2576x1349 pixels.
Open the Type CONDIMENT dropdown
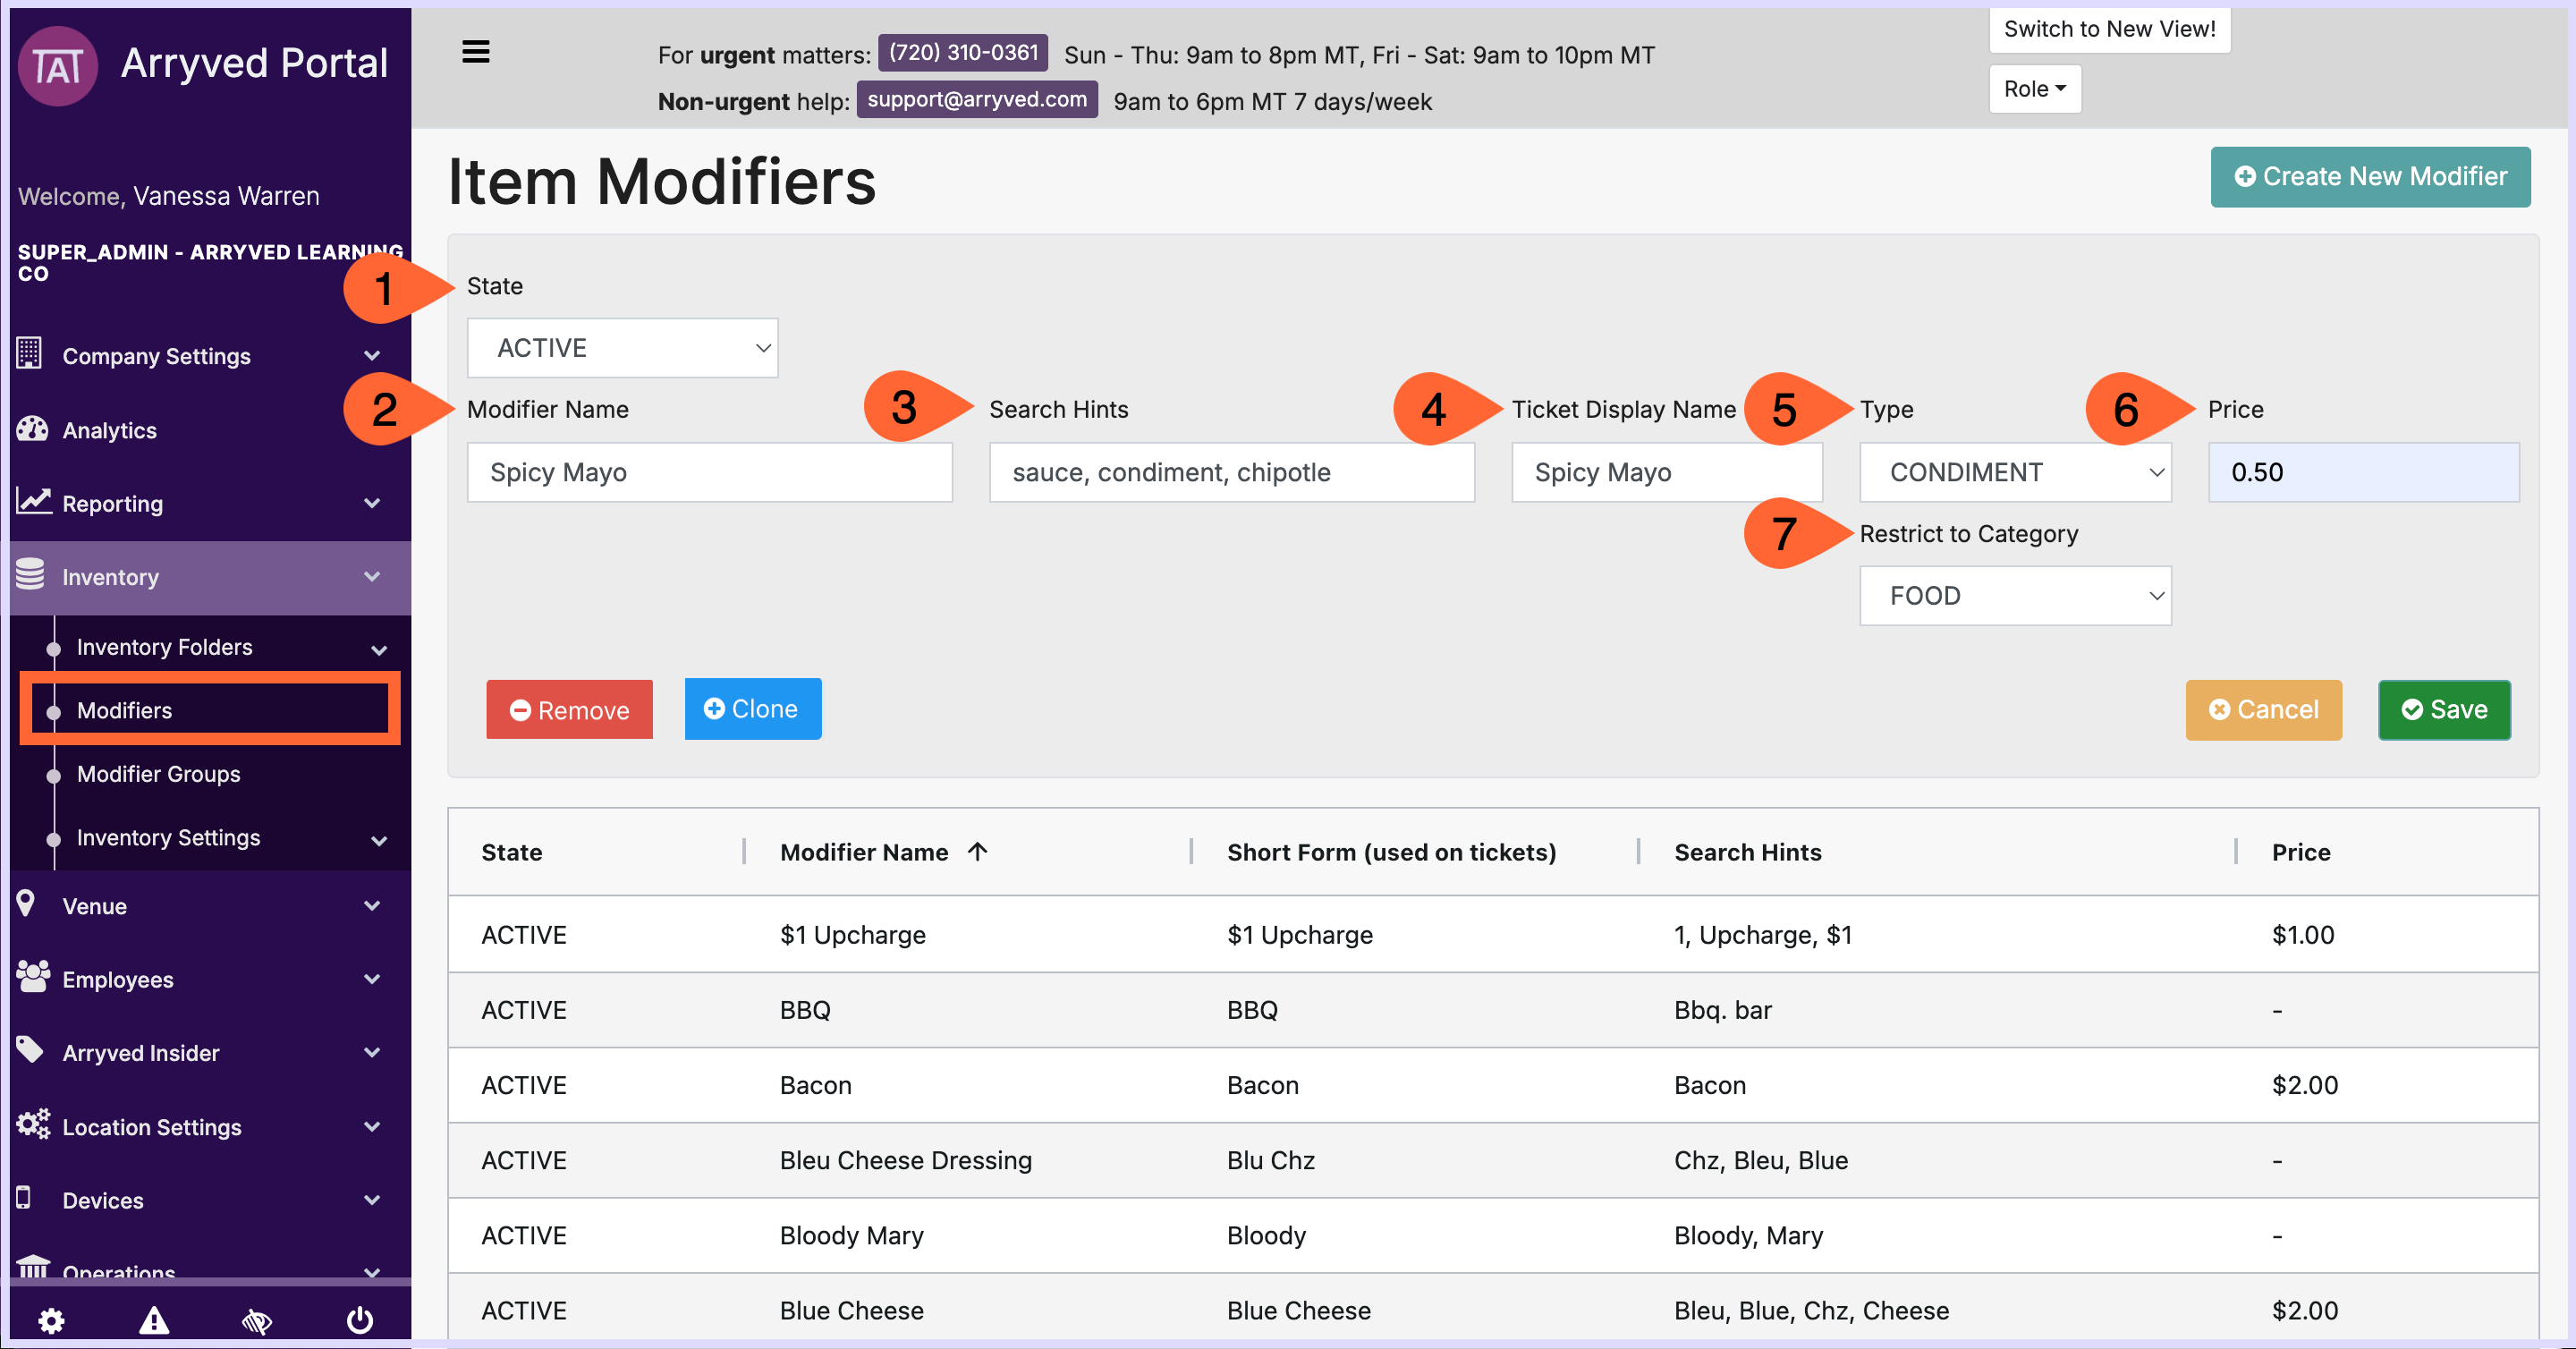(2015, 472)
